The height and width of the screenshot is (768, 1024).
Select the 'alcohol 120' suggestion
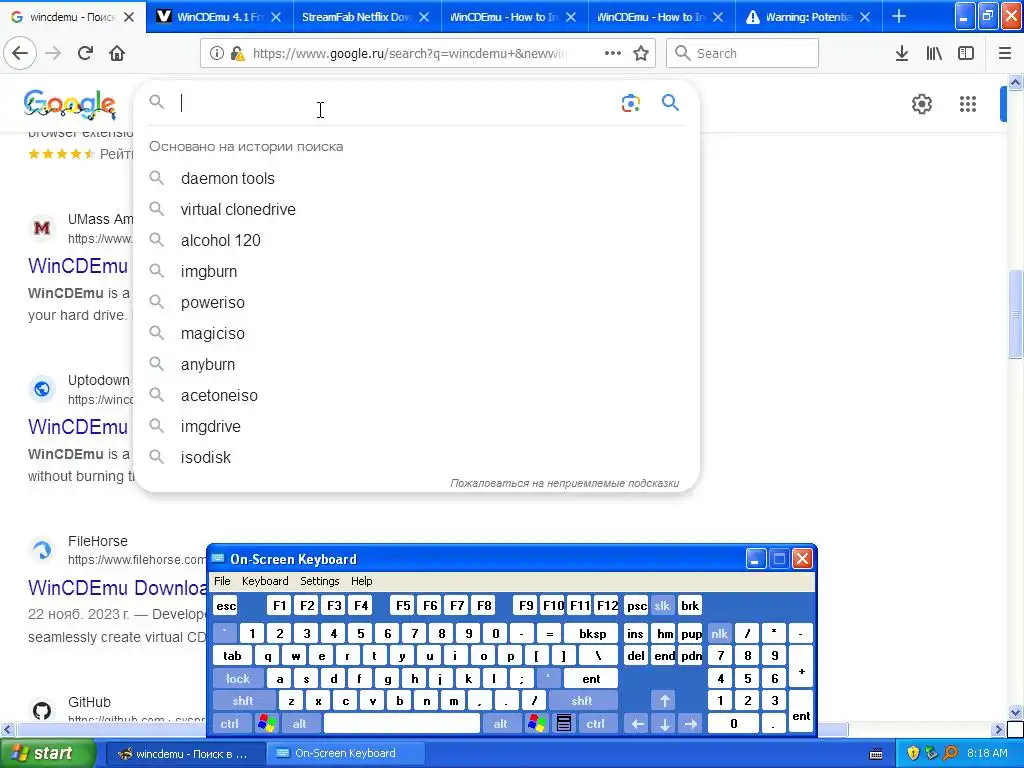click(417, 240)
